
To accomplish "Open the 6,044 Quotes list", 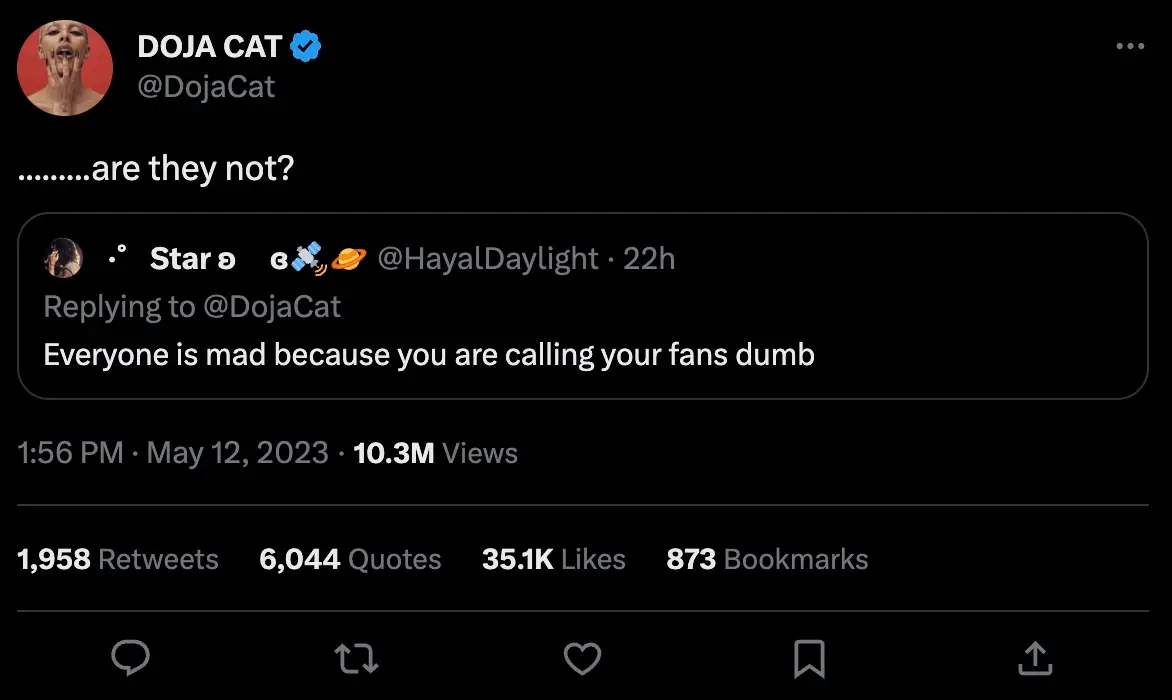I will point(350,559).
